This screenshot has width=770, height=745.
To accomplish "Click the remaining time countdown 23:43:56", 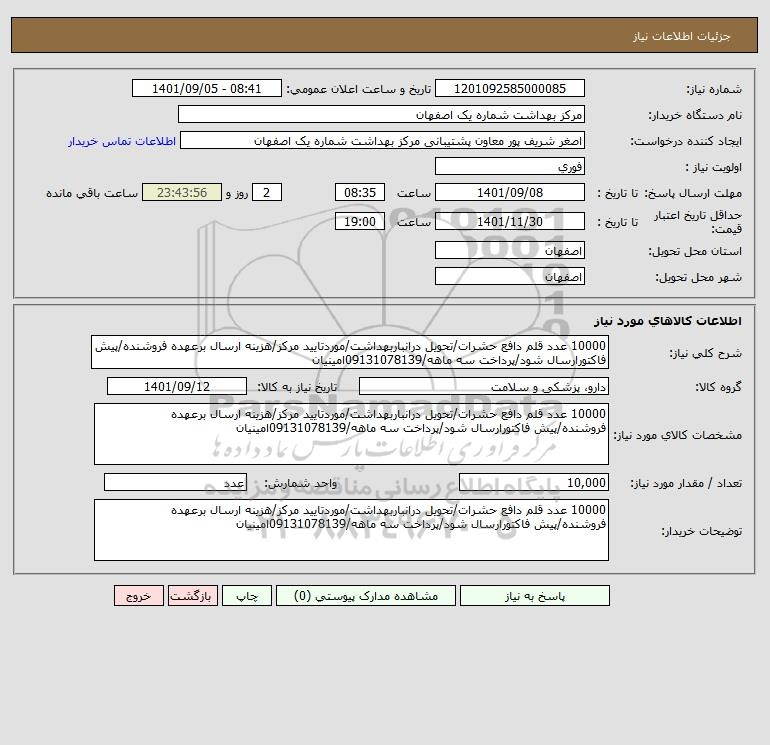I will coord(182,193).
